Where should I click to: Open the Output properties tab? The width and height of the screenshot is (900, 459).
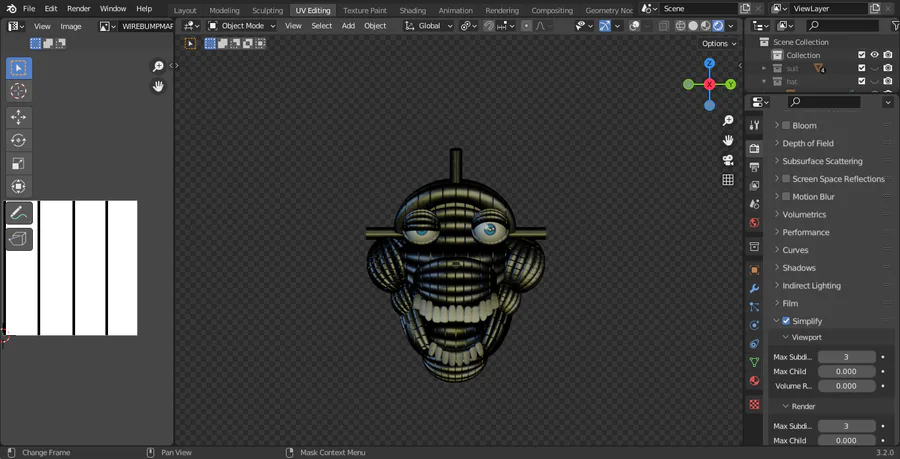(754, 167)
